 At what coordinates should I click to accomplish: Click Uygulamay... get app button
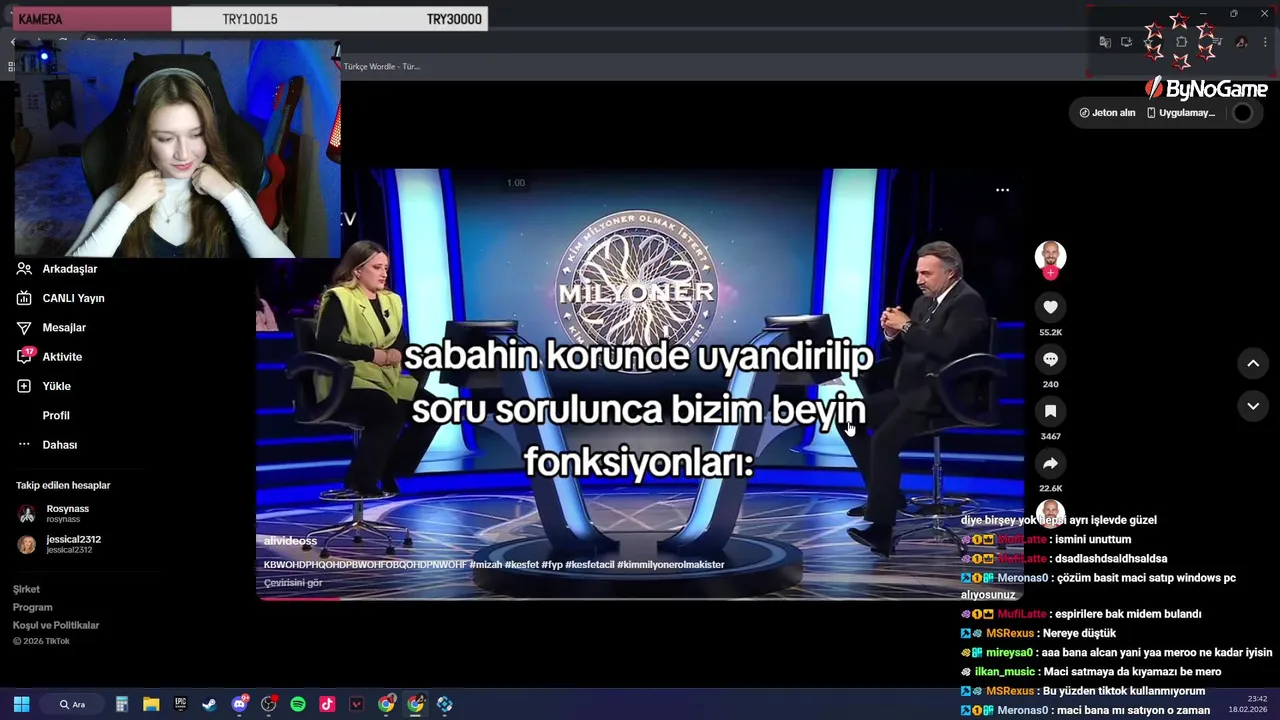pyautogui.click(x=1180, y=113)
